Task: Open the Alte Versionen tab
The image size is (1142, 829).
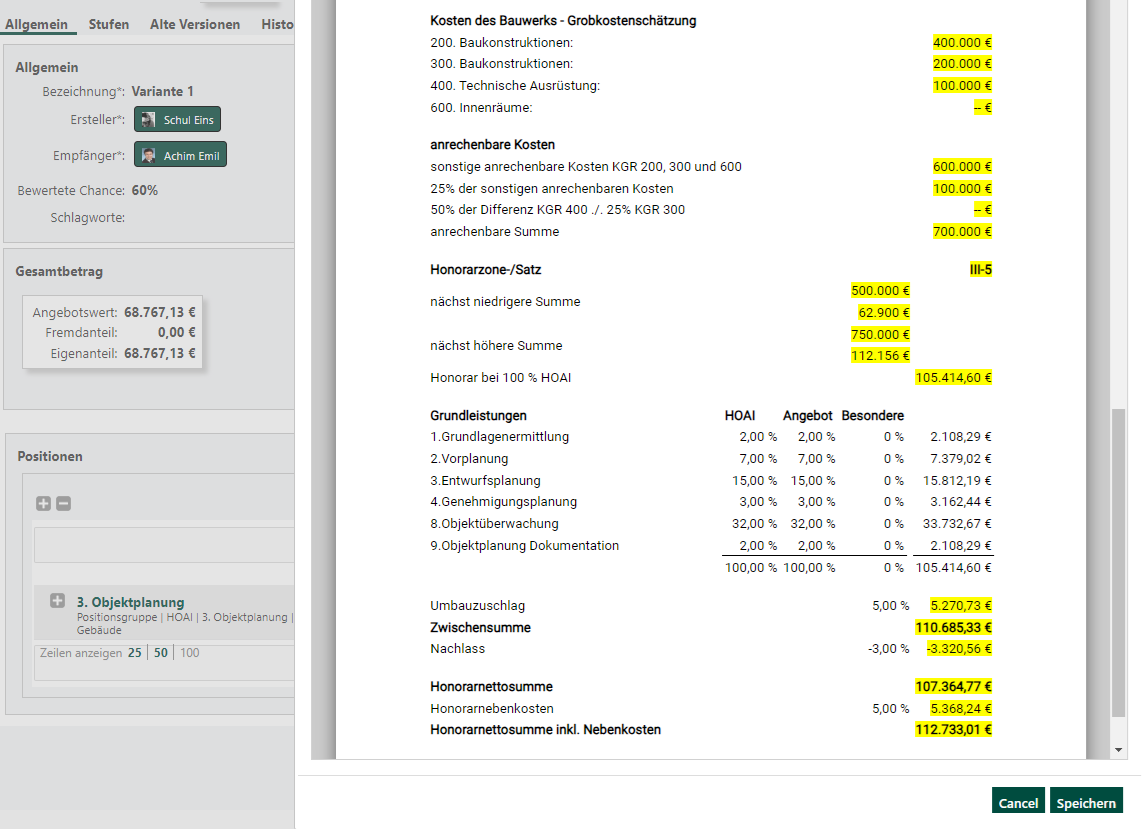Action: point(194,24)
